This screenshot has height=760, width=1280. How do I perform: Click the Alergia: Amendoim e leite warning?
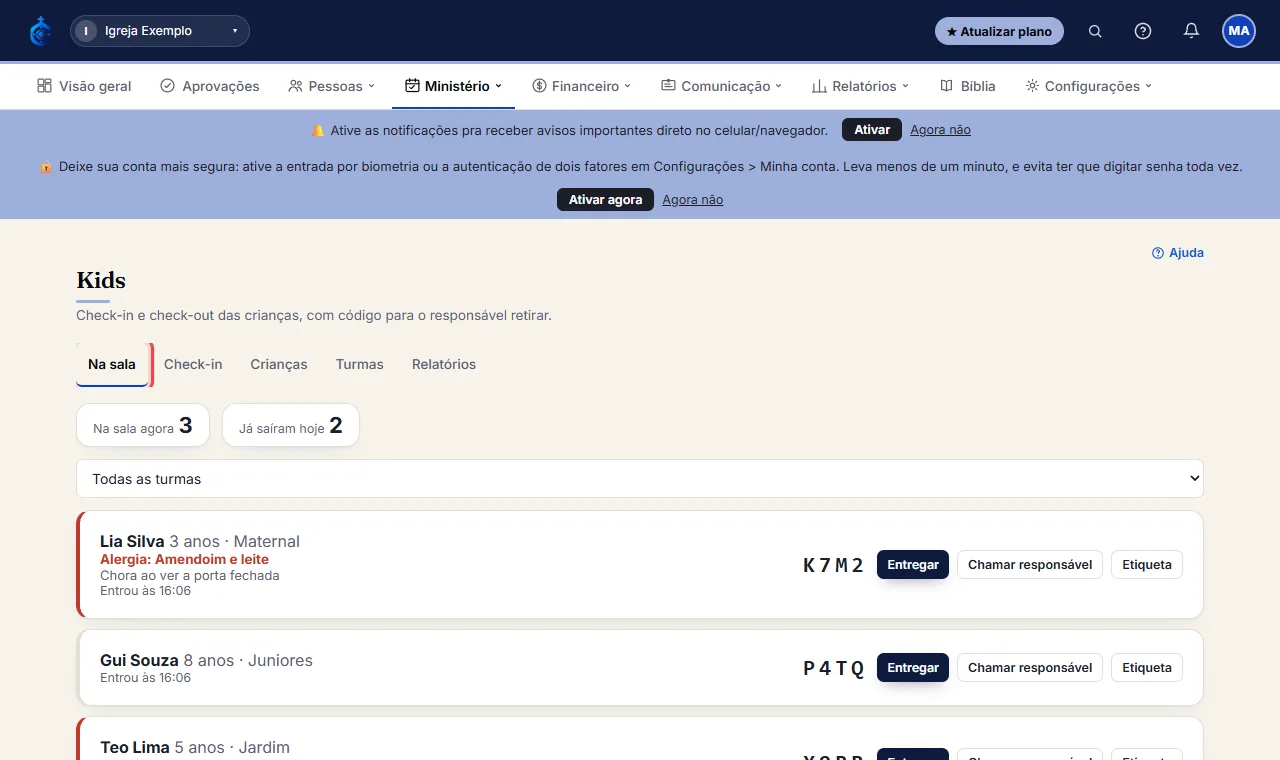point(184,559)
